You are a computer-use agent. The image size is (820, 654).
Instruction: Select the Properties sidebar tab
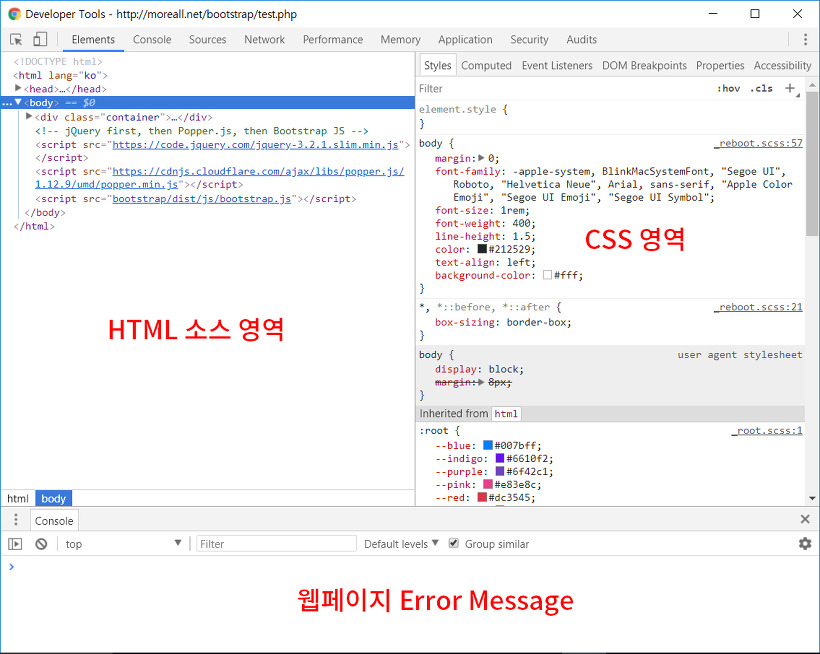click(720, 65)
